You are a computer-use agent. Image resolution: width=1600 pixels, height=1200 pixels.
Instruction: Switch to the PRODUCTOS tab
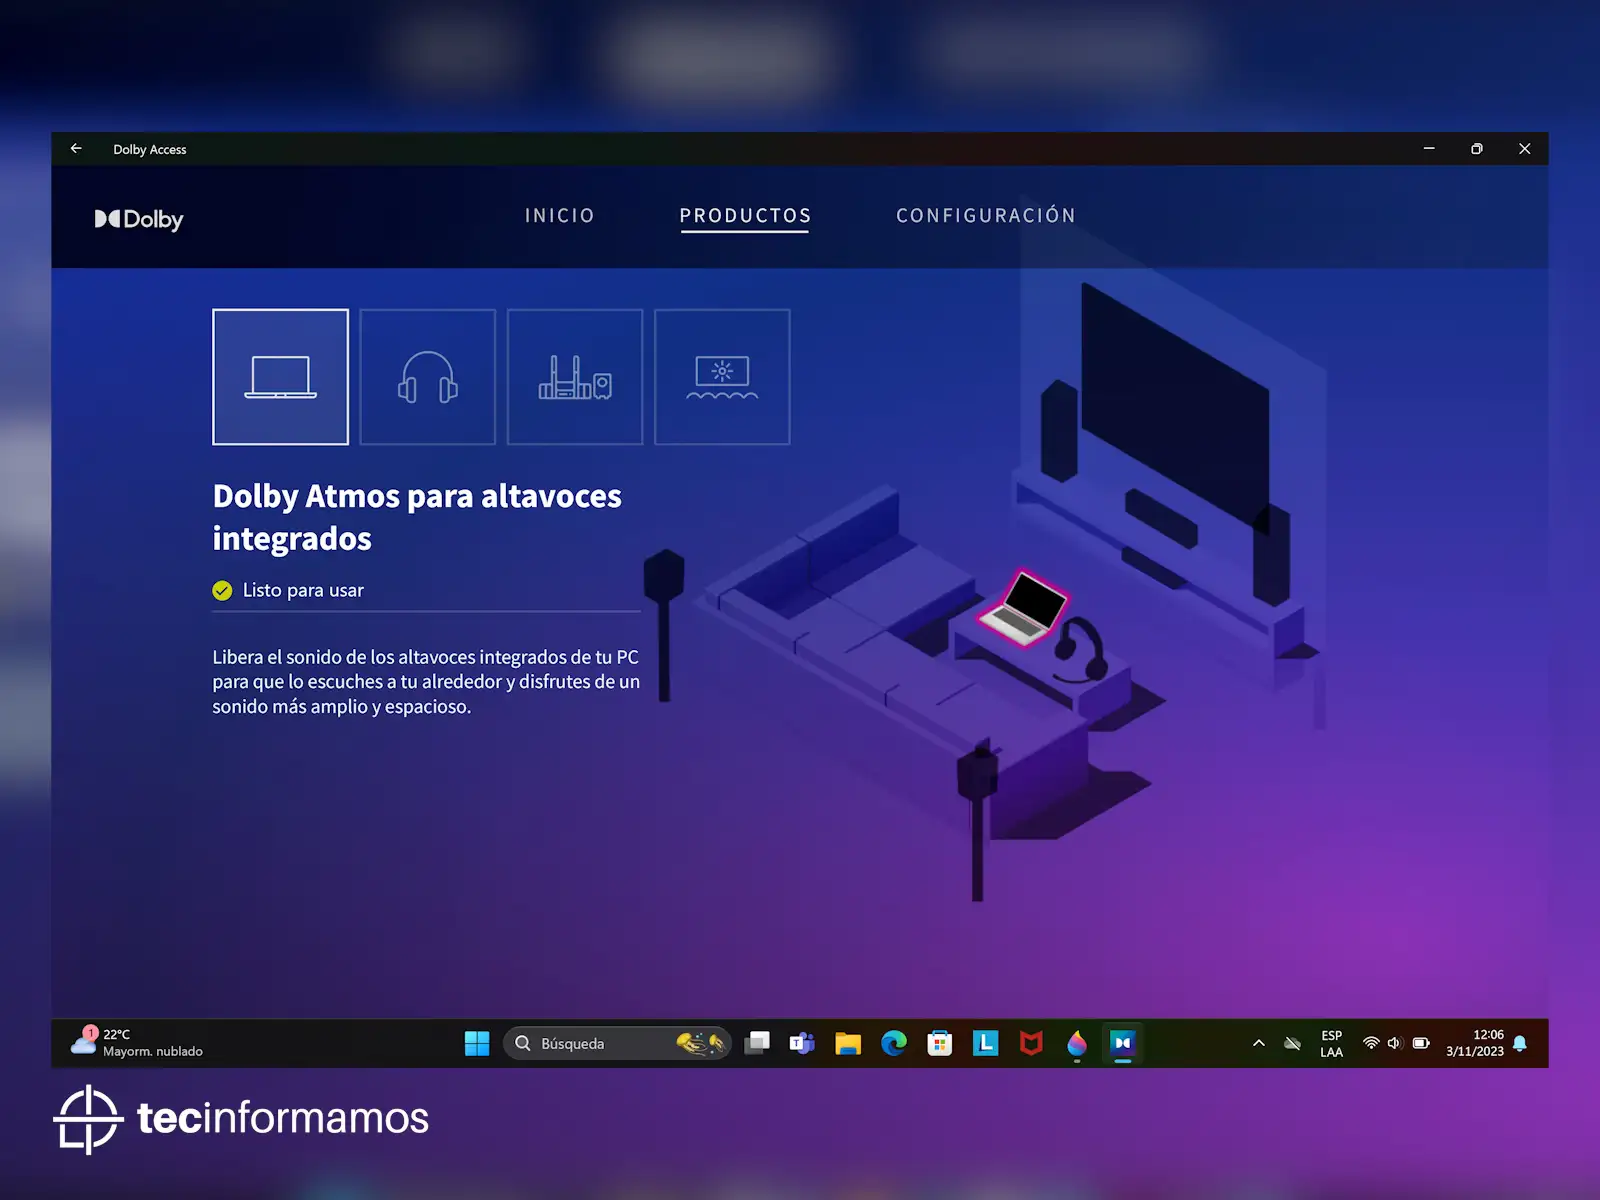(745, 216)
